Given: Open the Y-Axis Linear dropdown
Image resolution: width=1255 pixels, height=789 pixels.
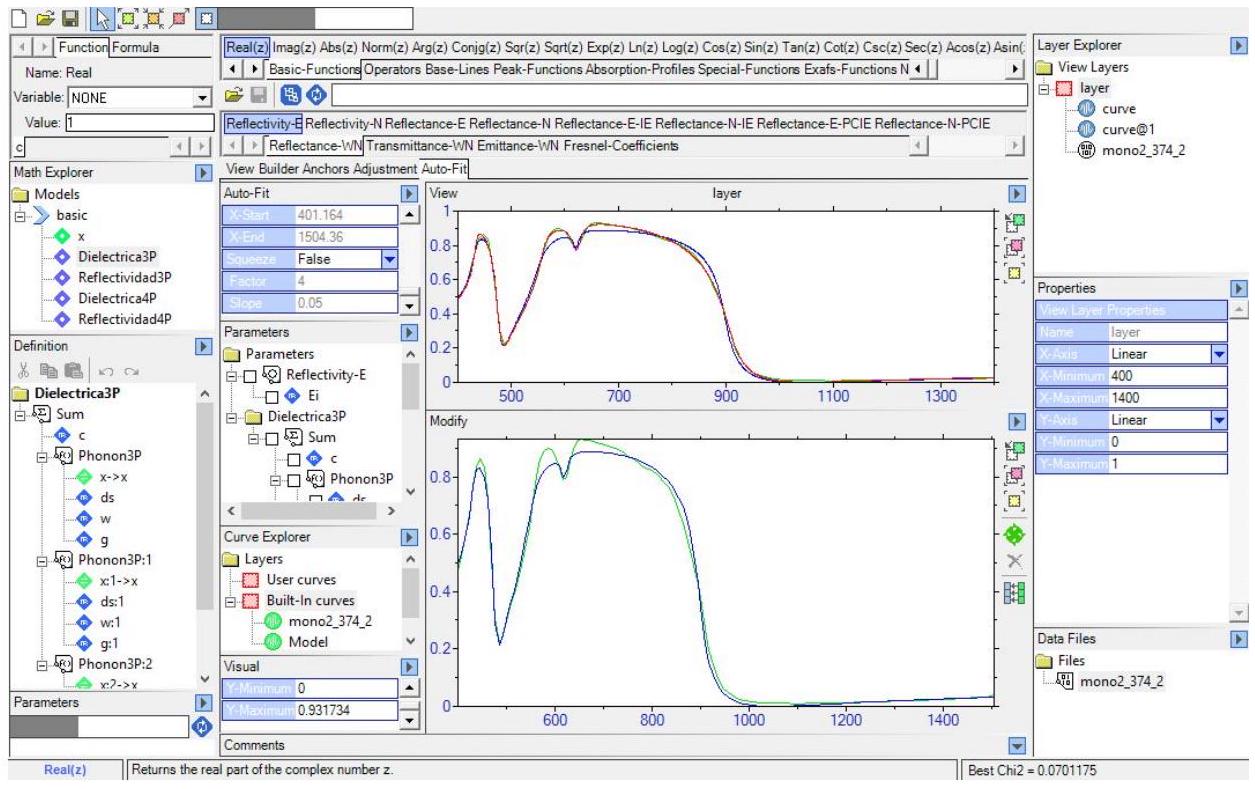Looking at the screenshot, I should 1218,419.
